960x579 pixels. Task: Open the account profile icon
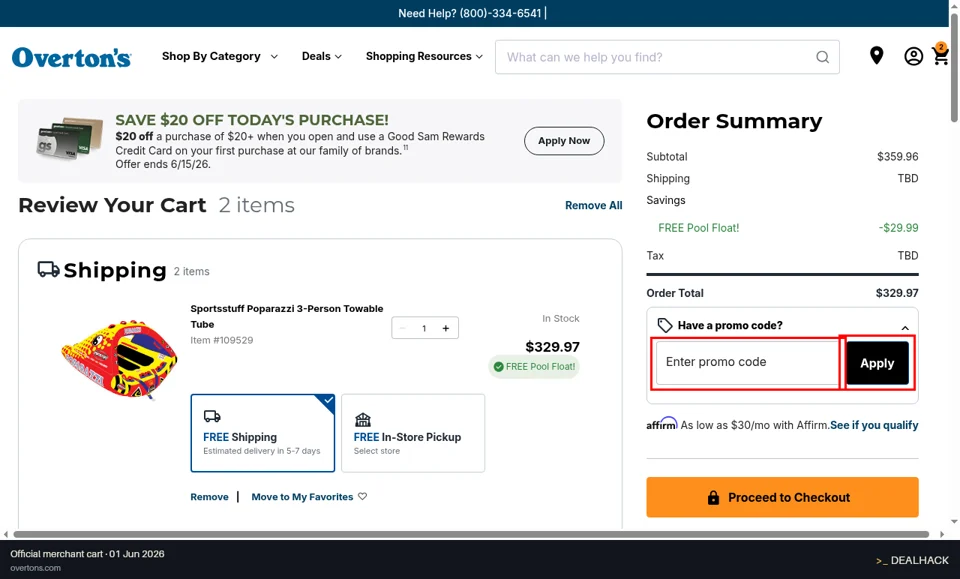coord(913,56)
